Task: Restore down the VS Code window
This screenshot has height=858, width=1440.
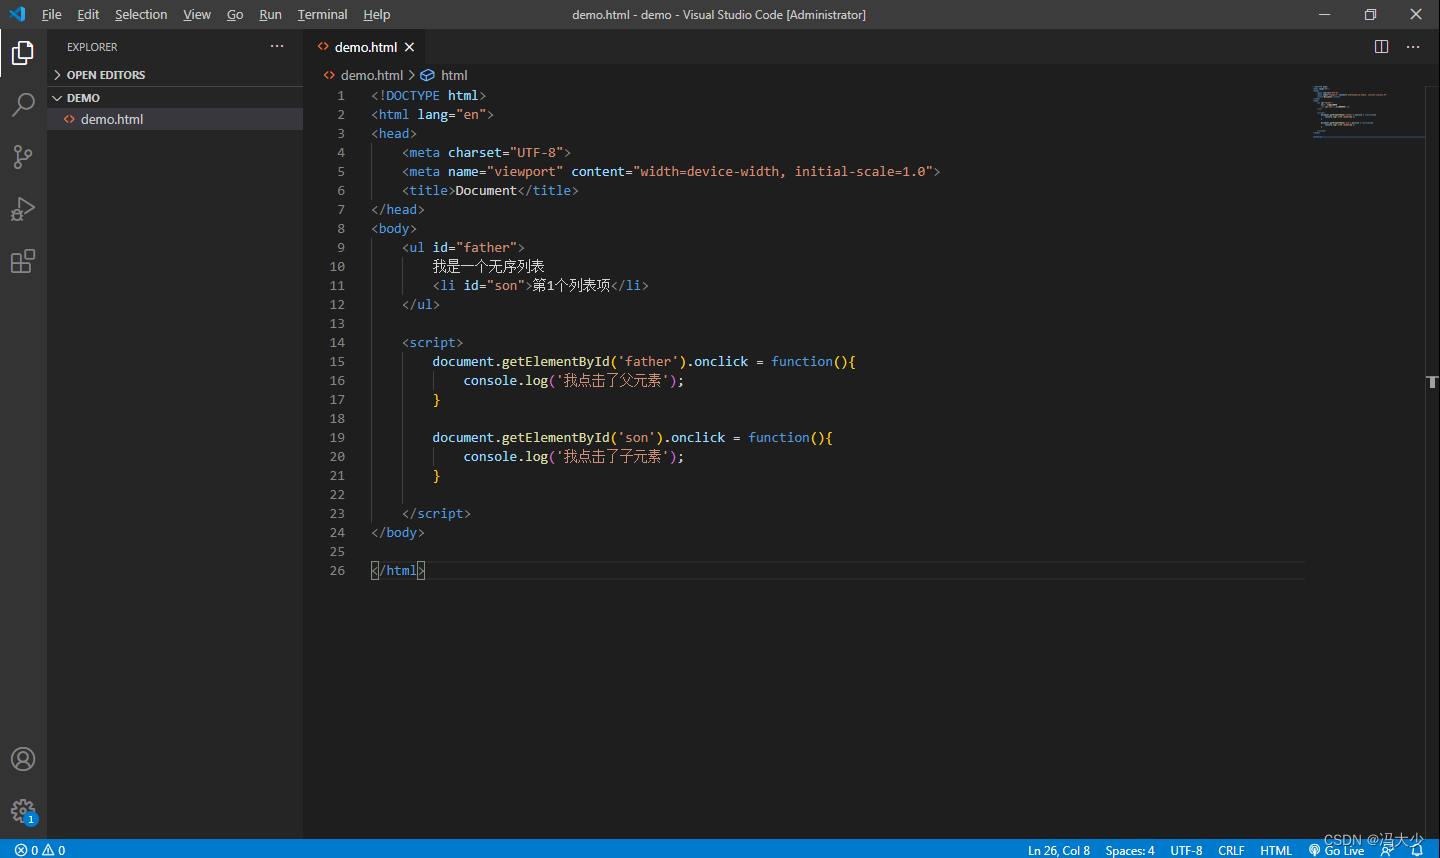Action: pos(1370,14)
